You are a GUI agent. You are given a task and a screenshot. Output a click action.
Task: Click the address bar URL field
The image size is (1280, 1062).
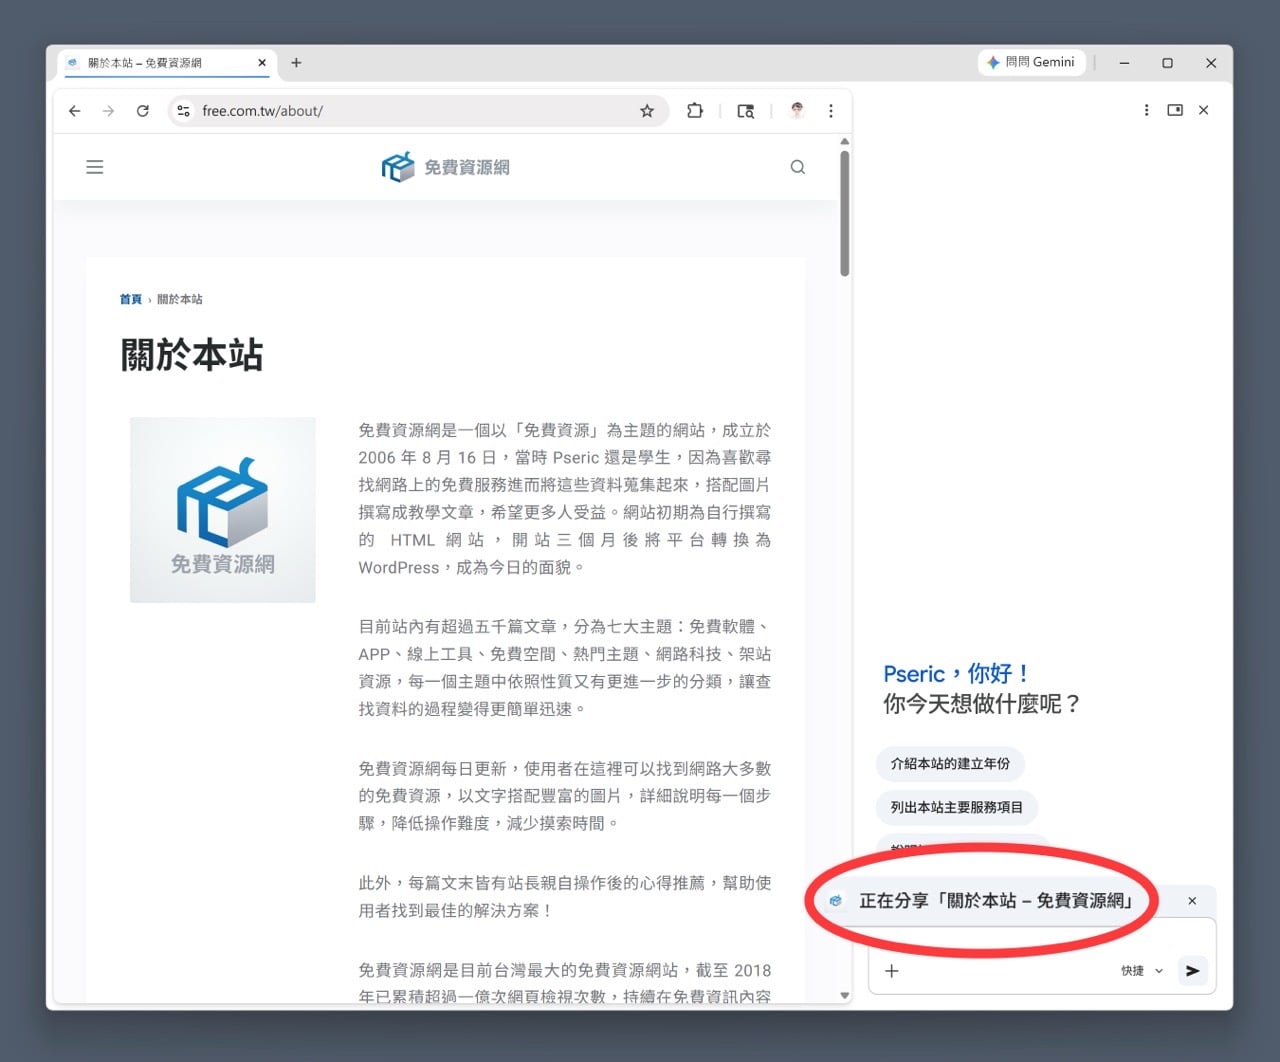pyautogui.click(x=400, y=111)
